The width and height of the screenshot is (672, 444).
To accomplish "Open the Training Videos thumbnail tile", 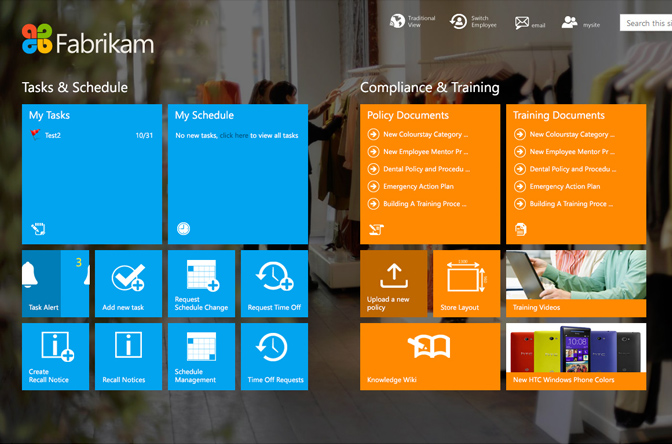I will tap(575, 283).
